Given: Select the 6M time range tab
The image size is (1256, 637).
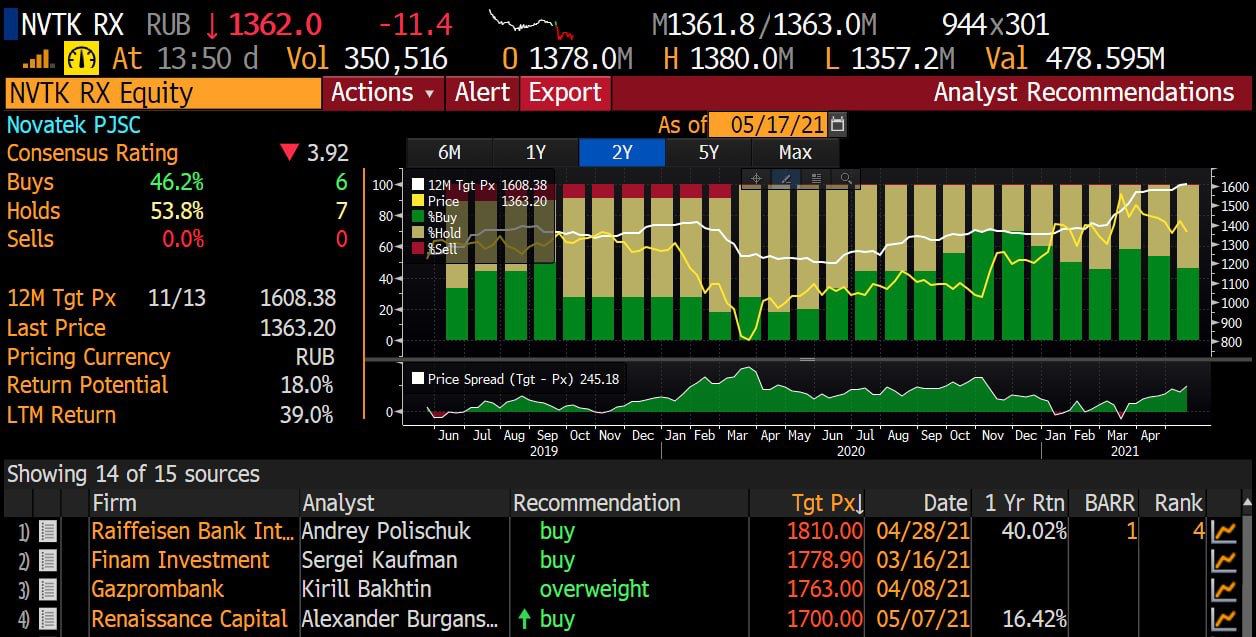Looking at the screenshot, I should pyautogui.click(x=450, y=153).
